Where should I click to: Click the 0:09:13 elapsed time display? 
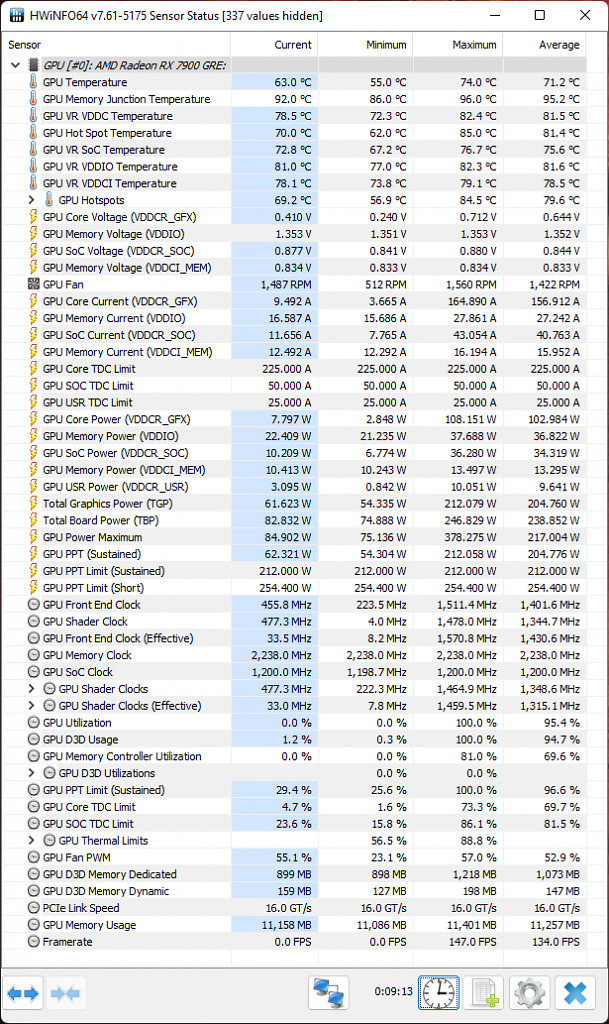pyautogui.click(x=393, y=991)
